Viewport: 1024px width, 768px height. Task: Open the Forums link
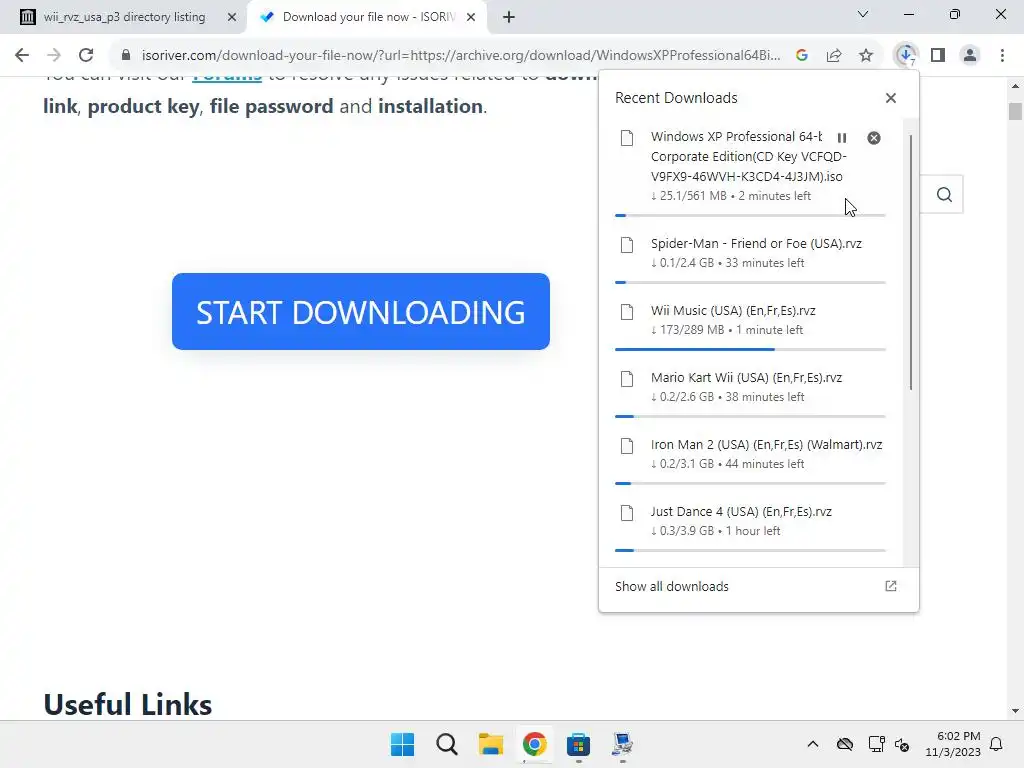tap(227, 78)
